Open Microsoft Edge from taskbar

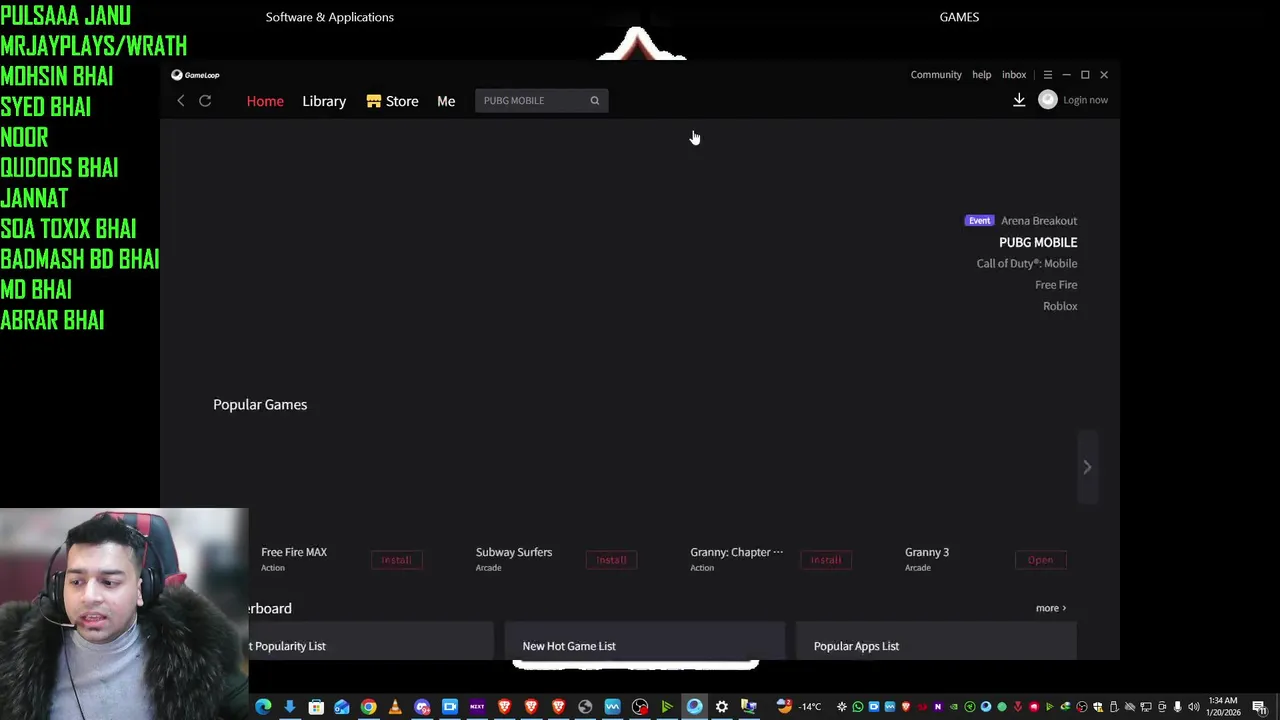click(x=263, y=707)
